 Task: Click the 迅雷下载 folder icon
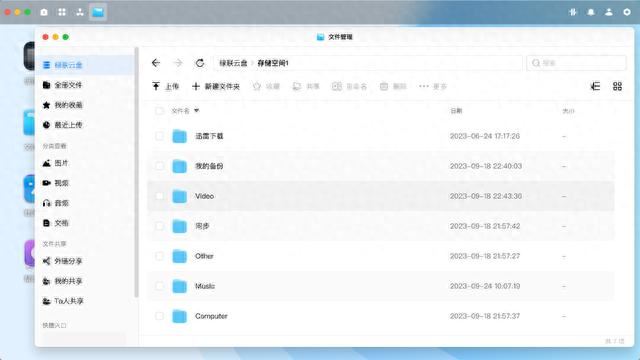pos(179,136)
